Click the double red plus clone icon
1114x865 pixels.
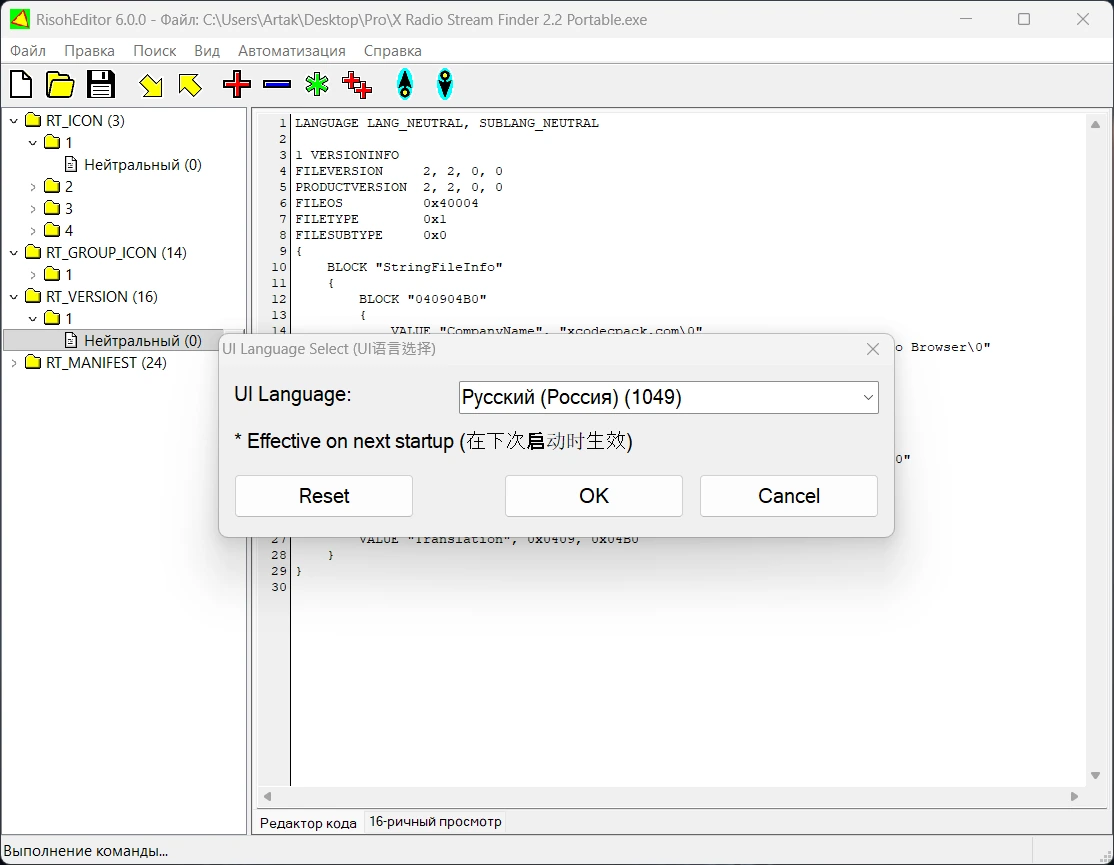point(357,85)
